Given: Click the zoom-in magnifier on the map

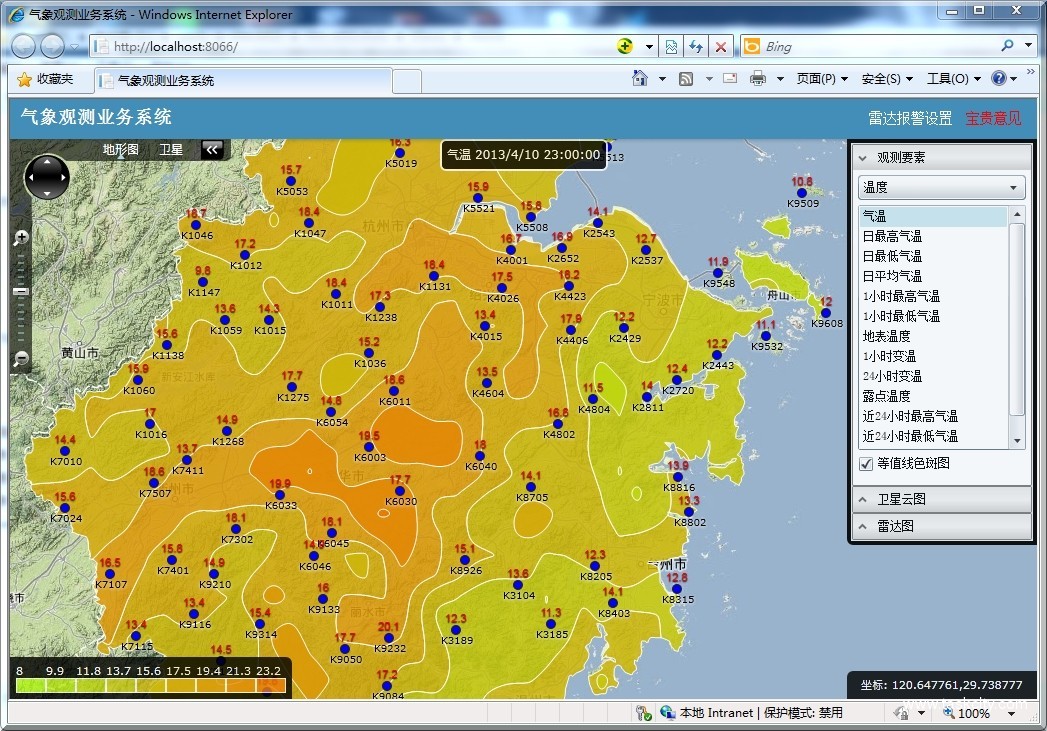Looking at the screenshot, I should pos(20,237).
